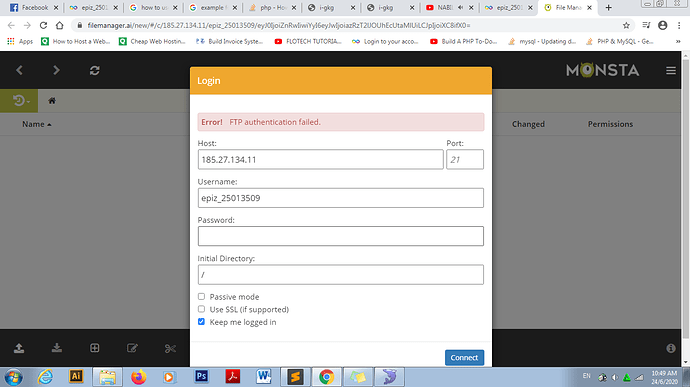
Task: Open Chrome three-dot menu
Action: pyautogui.click(x=679, y=26)
